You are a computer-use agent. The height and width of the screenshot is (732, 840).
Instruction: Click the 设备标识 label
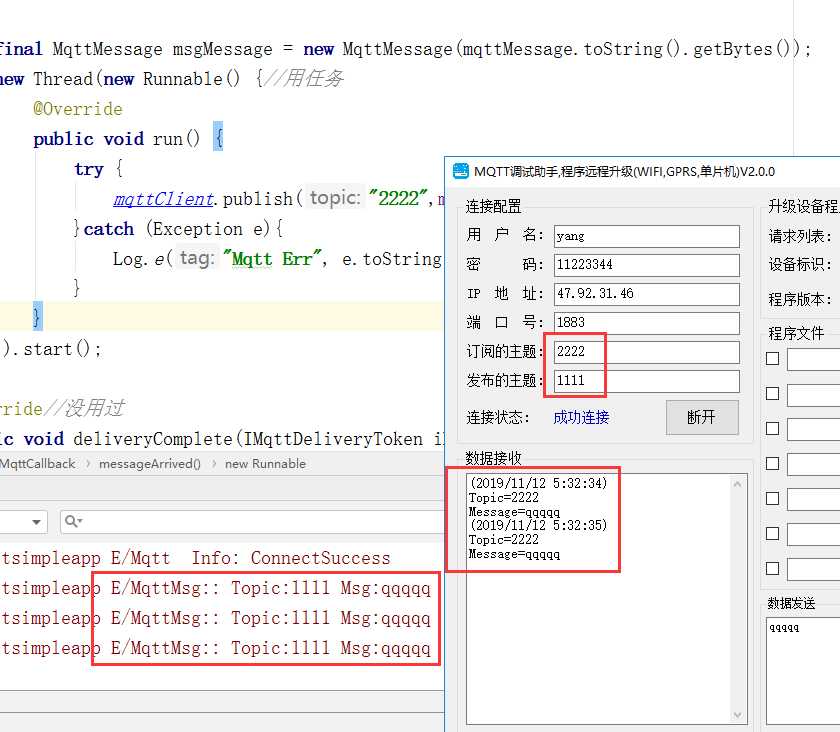(x=800, y=264)
